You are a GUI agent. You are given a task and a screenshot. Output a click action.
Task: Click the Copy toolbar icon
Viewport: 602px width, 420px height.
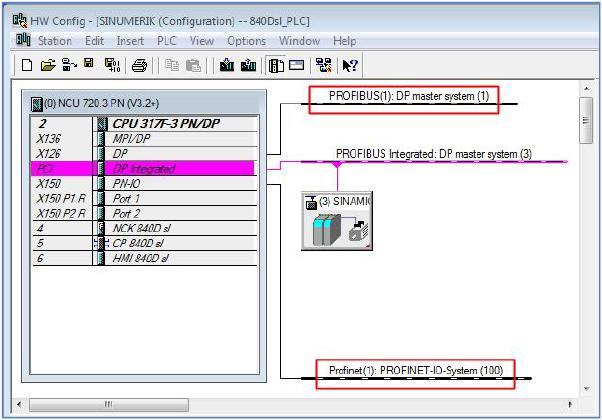point(172,65)
